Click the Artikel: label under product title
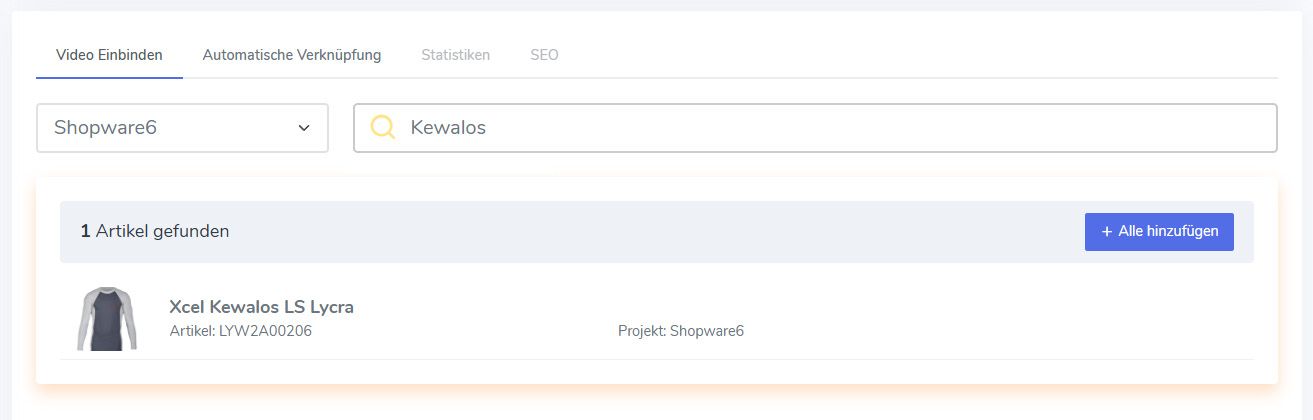The image size is (1313, 420). tap(192, 331)
